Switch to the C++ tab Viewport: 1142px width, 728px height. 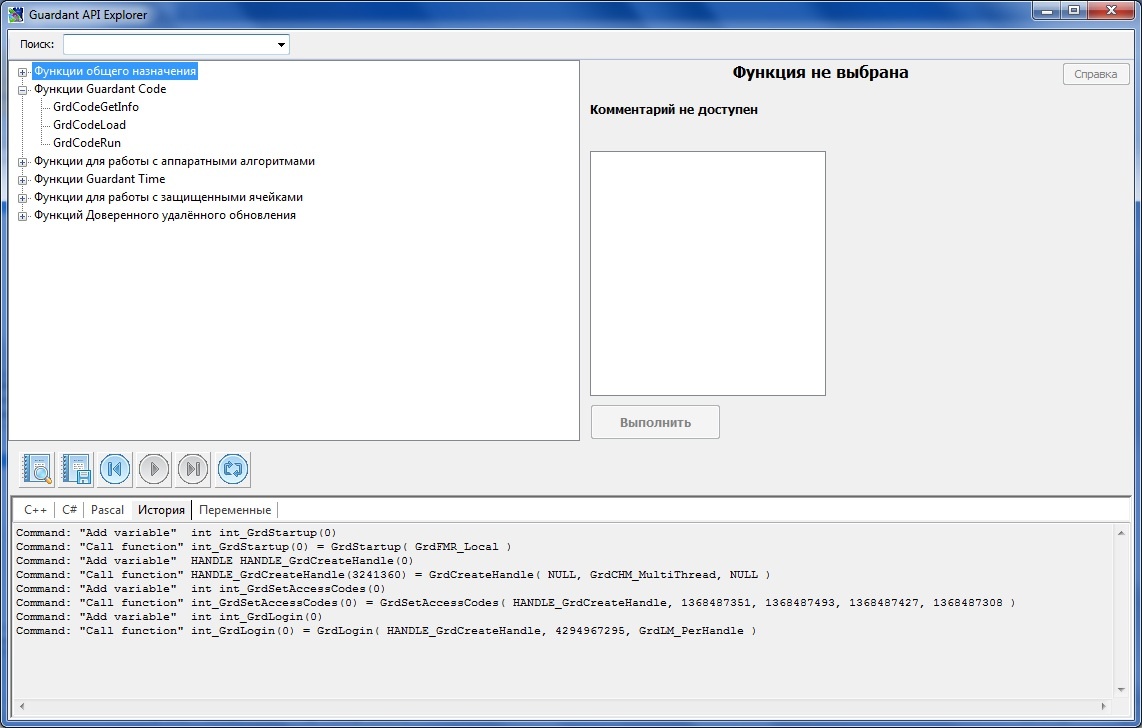tap(35, 510)
